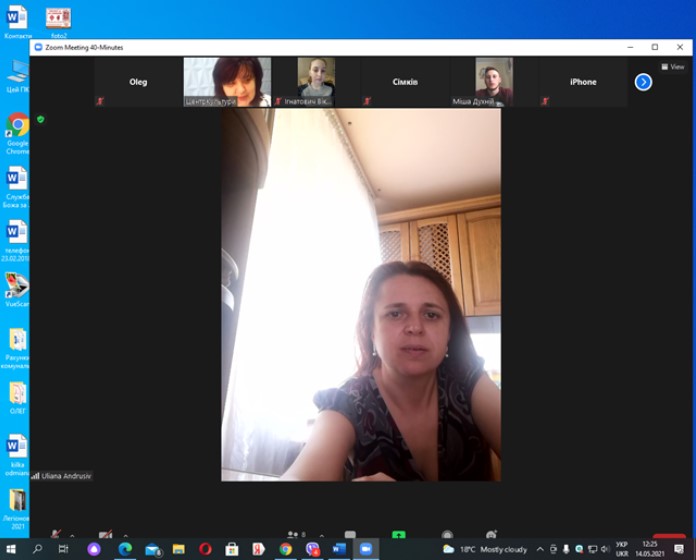Select Oleg's participant tile

pos(138,82)
